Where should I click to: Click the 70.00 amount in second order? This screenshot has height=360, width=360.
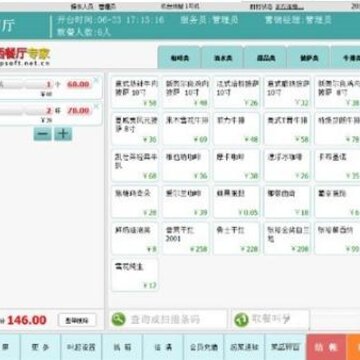coord(78,111)
